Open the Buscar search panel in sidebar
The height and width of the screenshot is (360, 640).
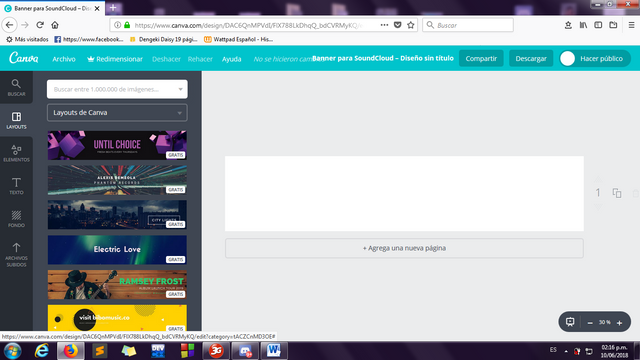coord(16,88)
